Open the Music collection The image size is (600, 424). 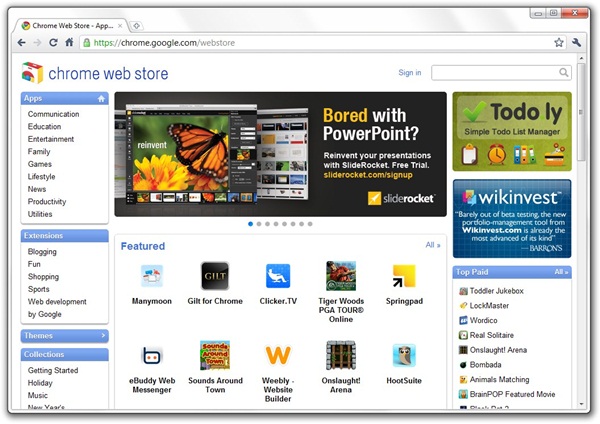pyautogui.click(x=38, y=395)
